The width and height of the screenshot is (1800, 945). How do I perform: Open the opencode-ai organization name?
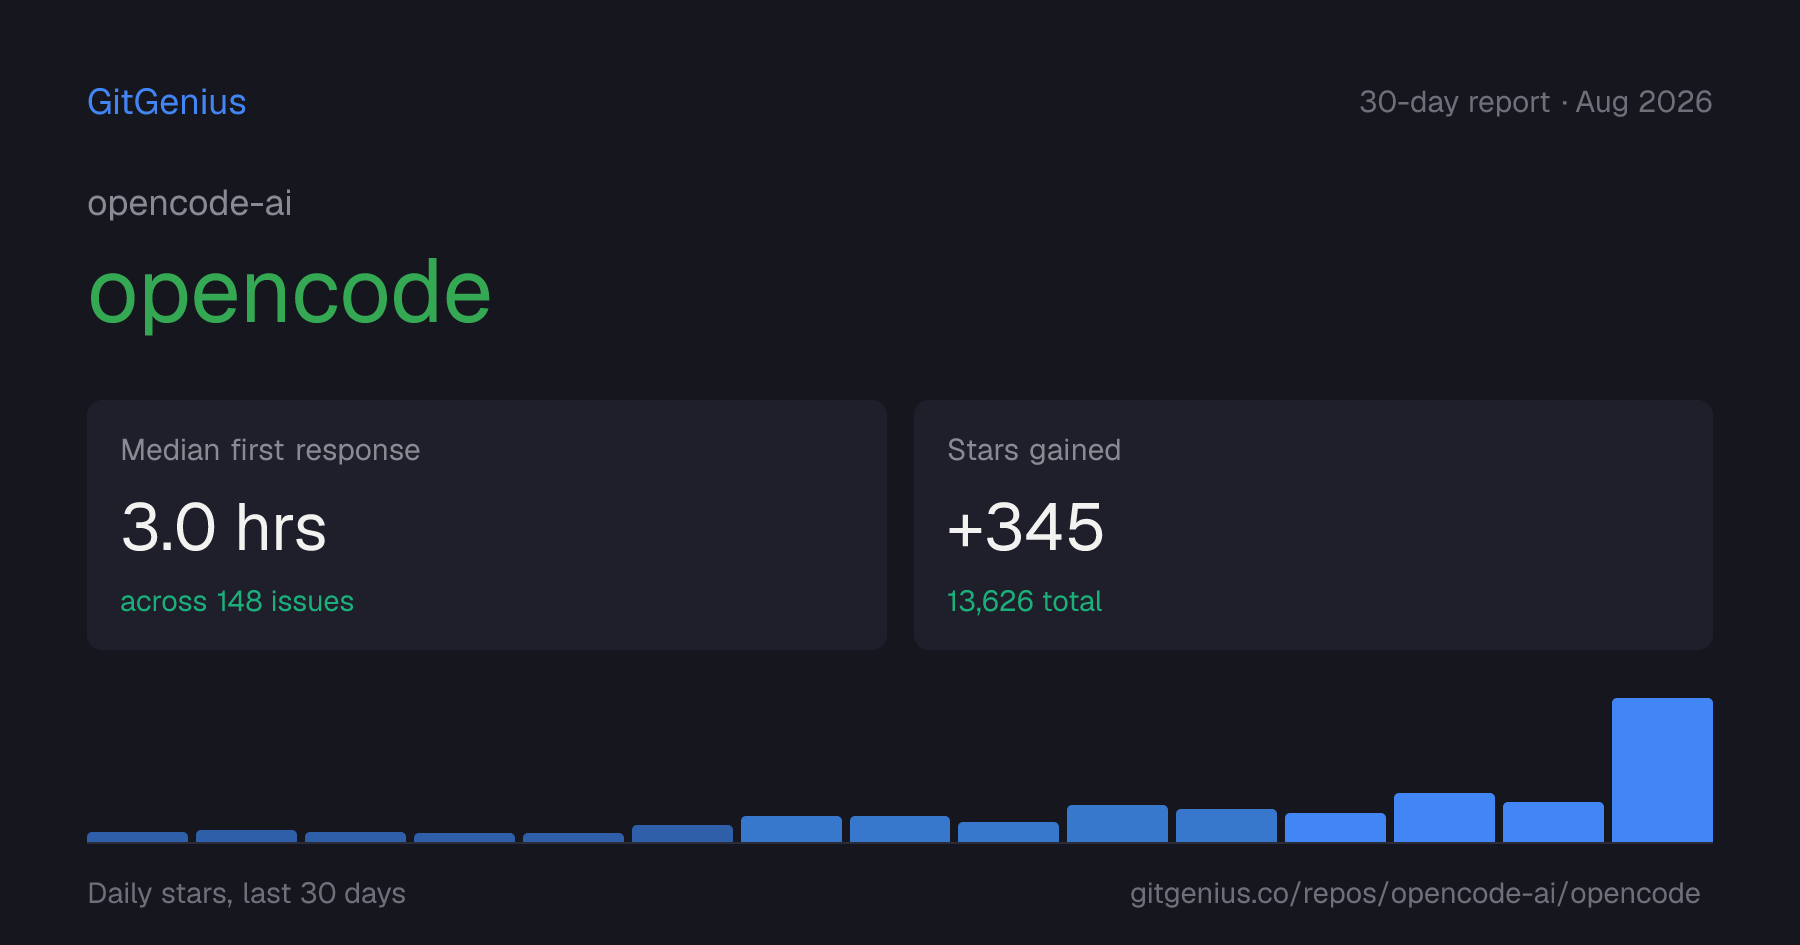tap(190, 203)
